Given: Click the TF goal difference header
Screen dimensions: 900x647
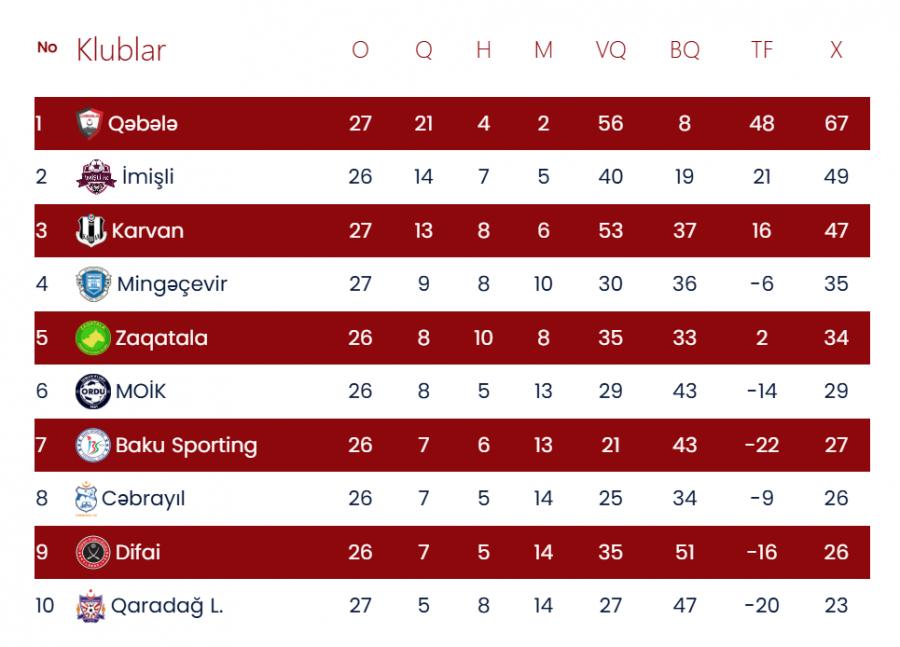Looking at the screenshot, I should pyautogui.click(x=762, y=50).
